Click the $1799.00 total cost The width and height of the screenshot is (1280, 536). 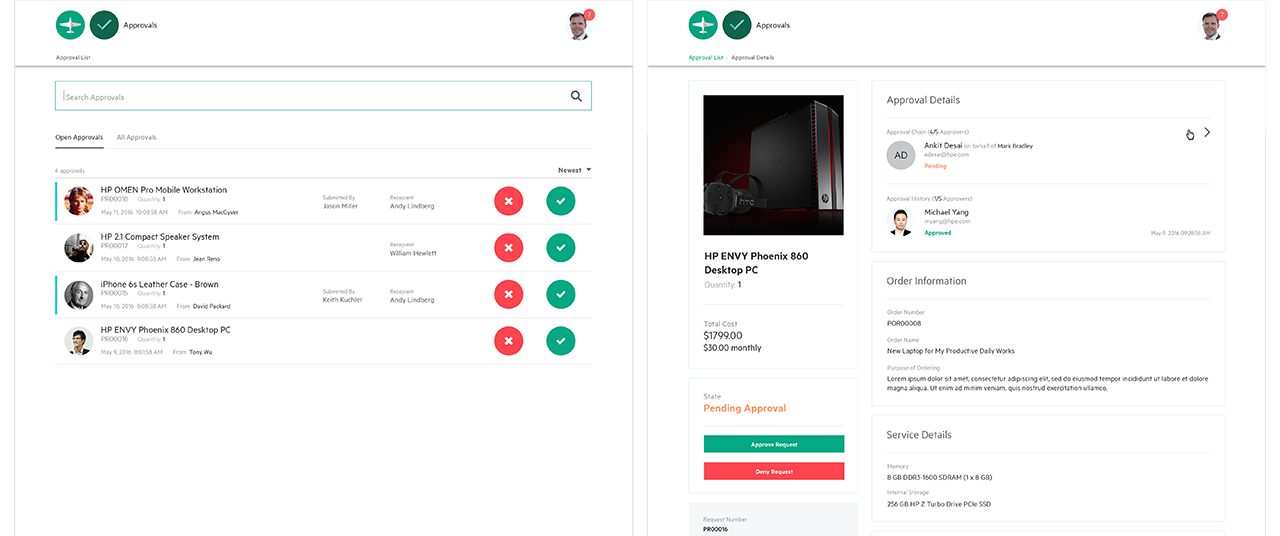pos(723,335)
